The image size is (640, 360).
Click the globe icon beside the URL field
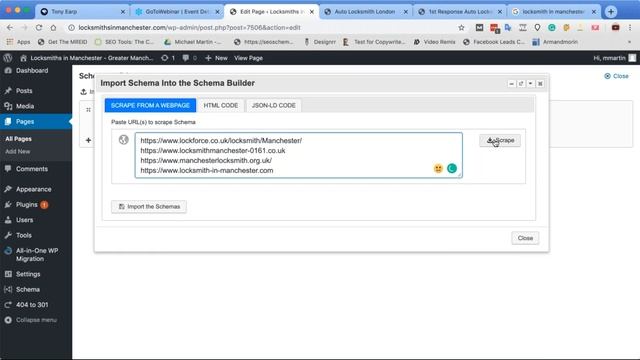click(x=124, y=140)
